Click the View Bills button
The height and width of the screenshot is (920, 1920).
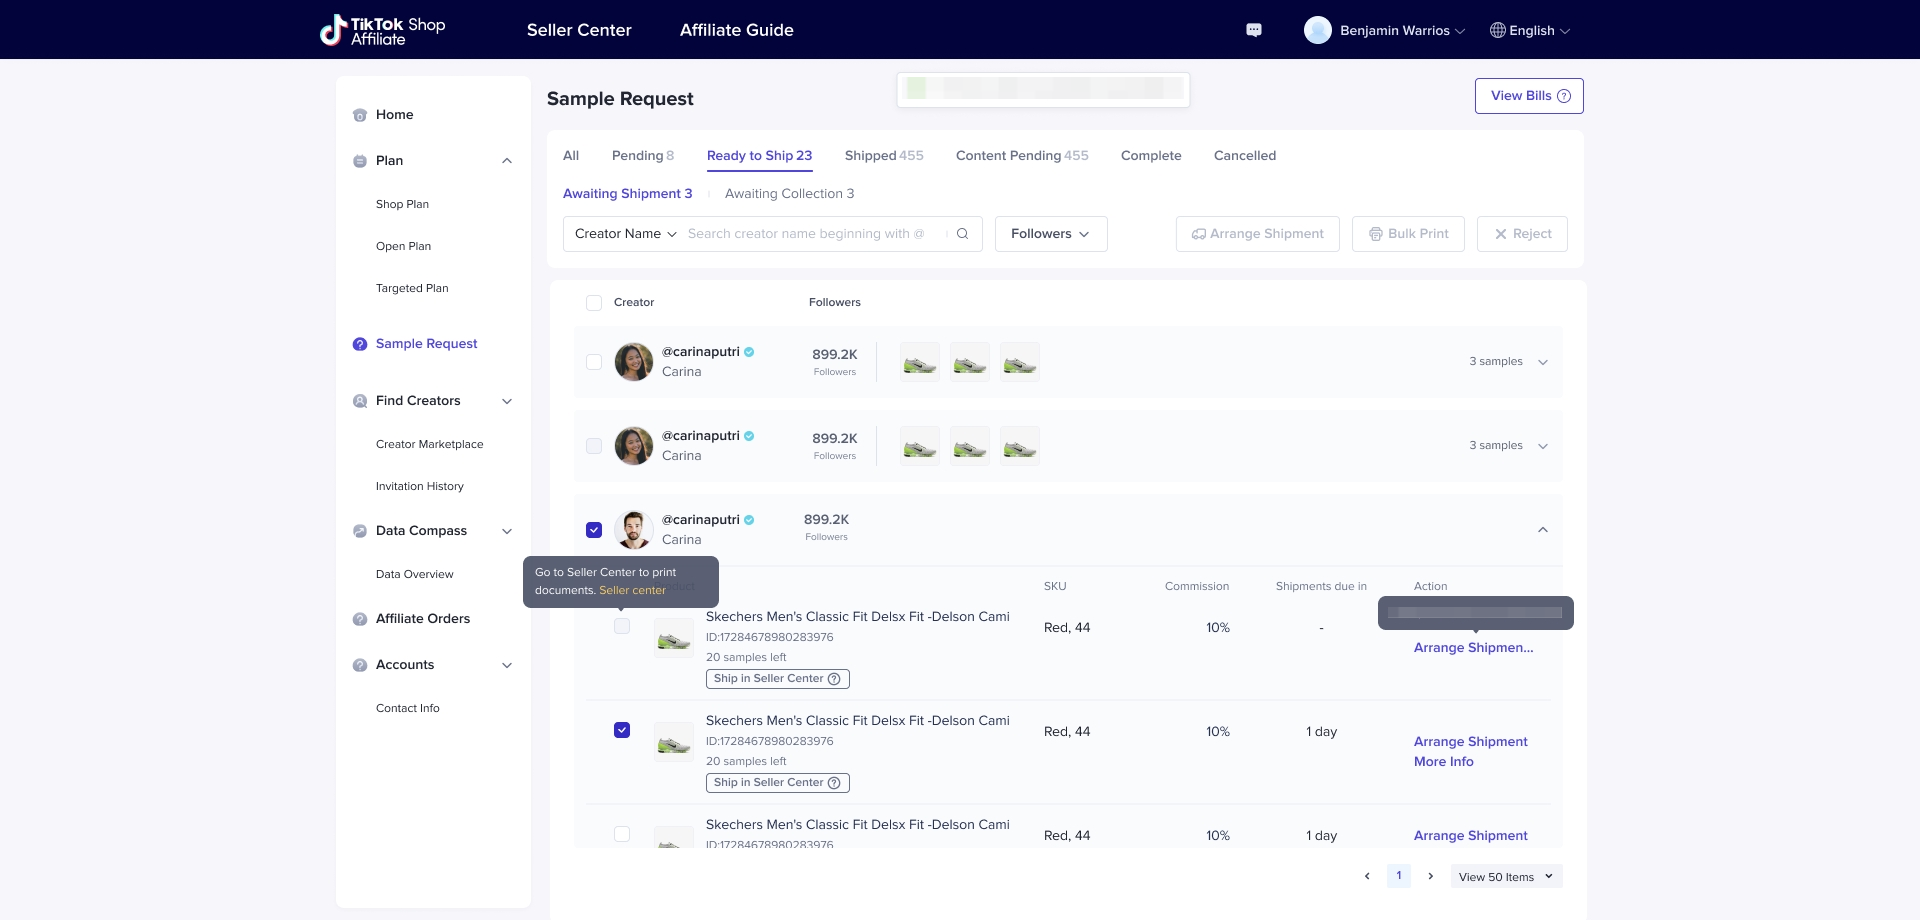[x=1529, y=96]
